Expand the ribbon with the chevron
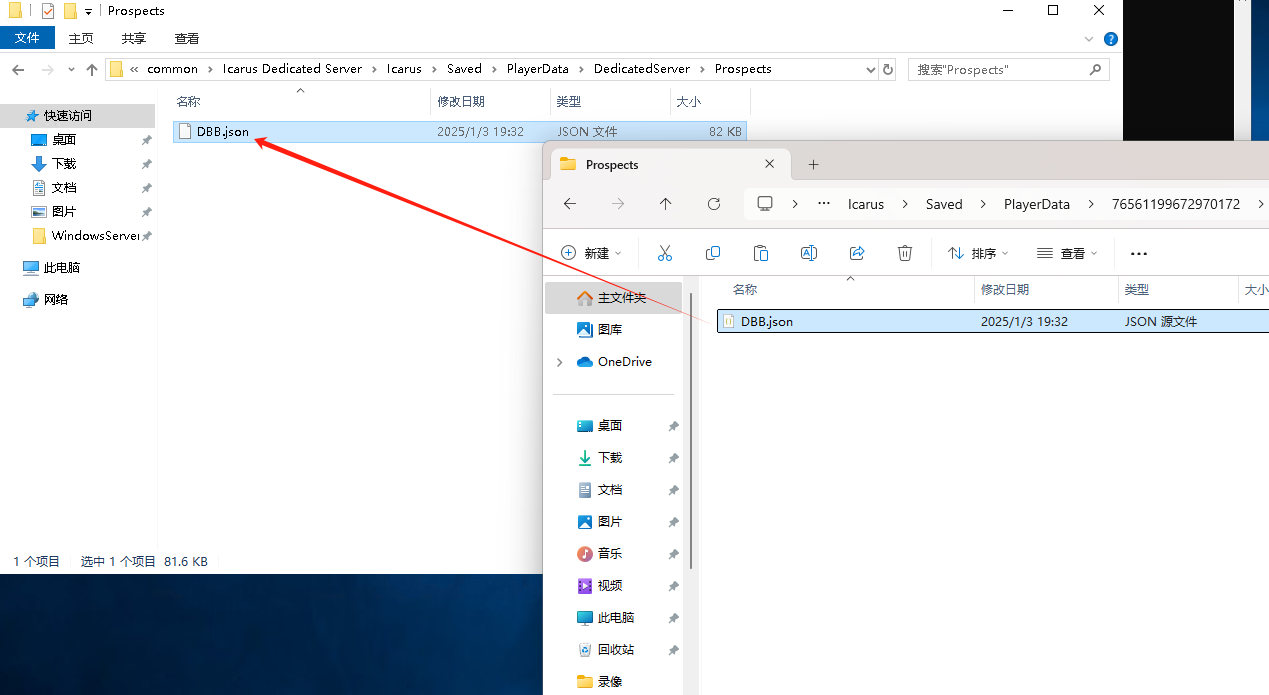Image resolution: width=1269 pixels, height=695 pixels. [x=1090, y=39]
